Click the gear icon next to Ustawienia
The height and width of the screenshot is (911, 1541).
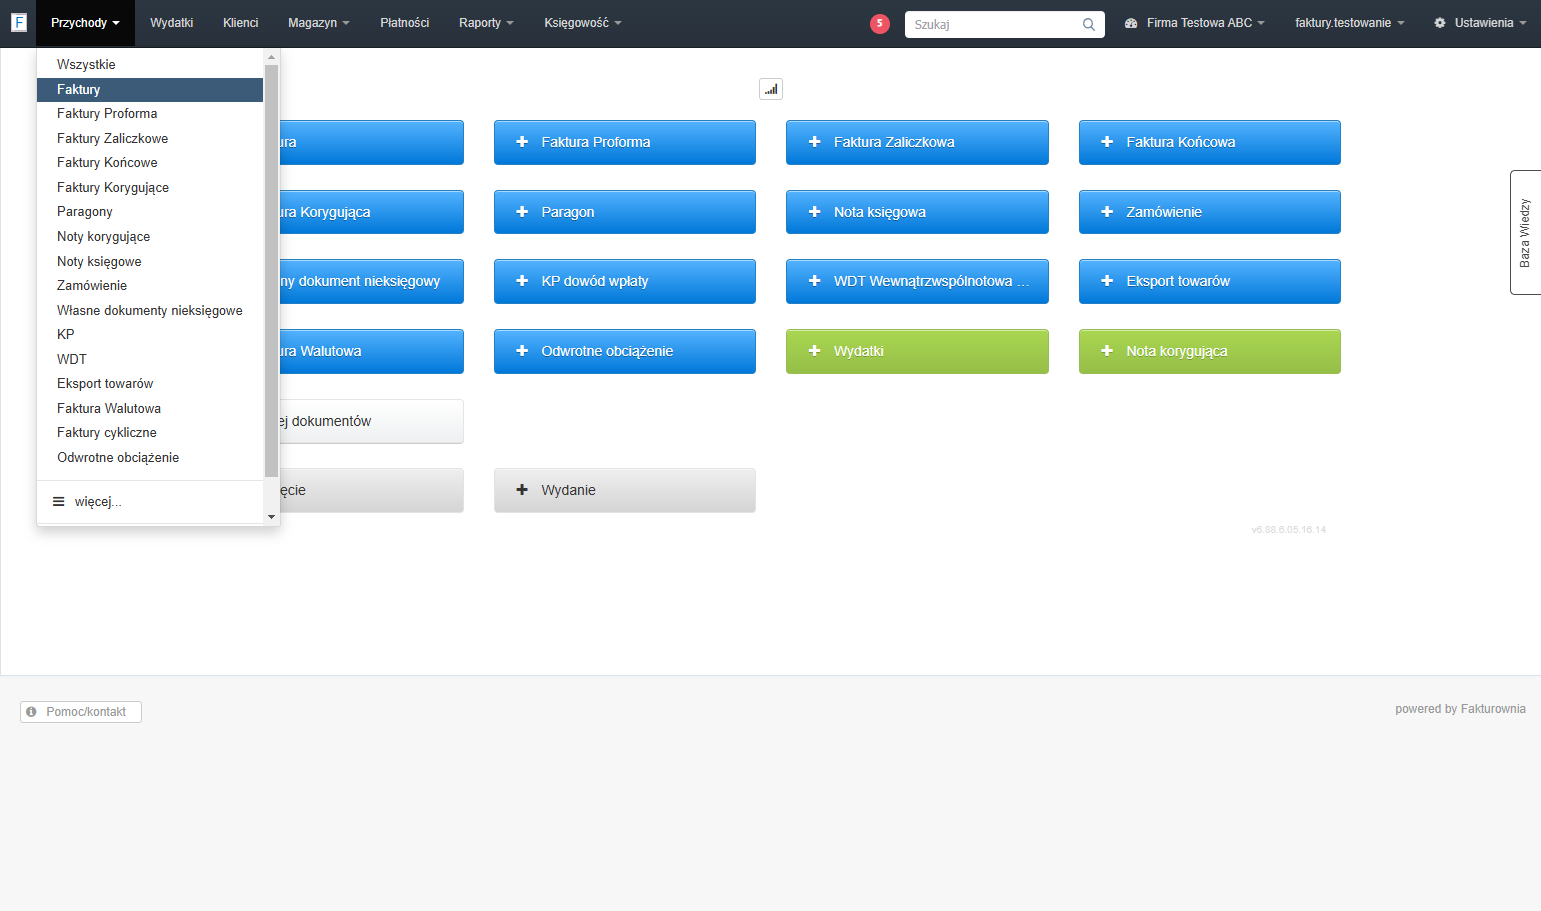[1440, 23]
